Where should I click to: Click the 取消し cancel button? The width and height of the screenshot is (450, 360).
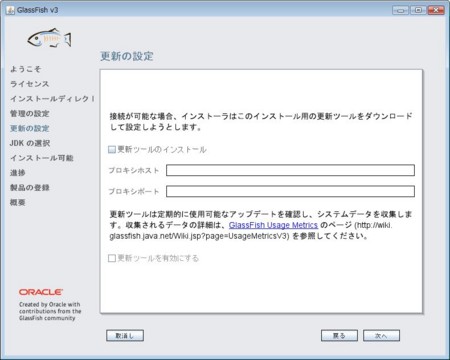(125, 336)
